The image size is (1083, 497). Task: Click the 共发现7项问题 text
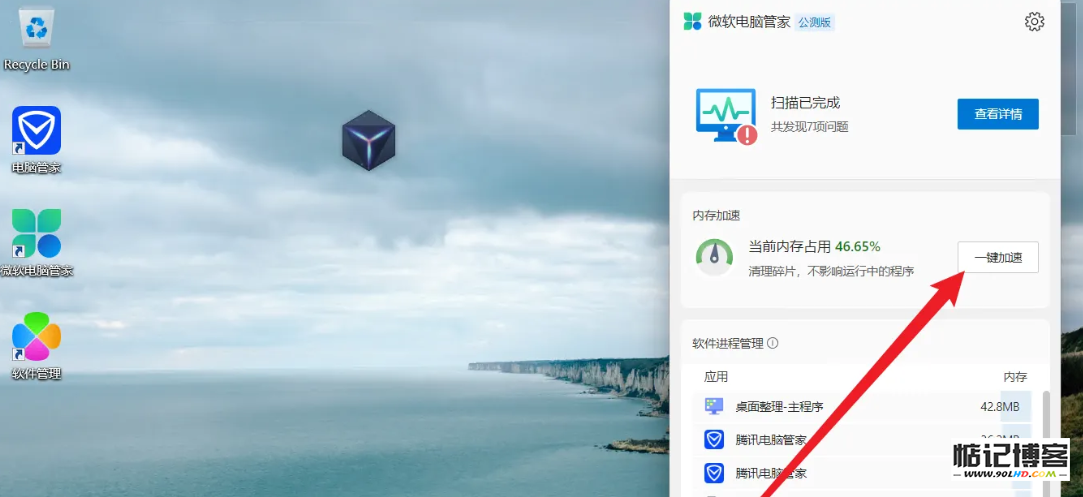point(809,127)
